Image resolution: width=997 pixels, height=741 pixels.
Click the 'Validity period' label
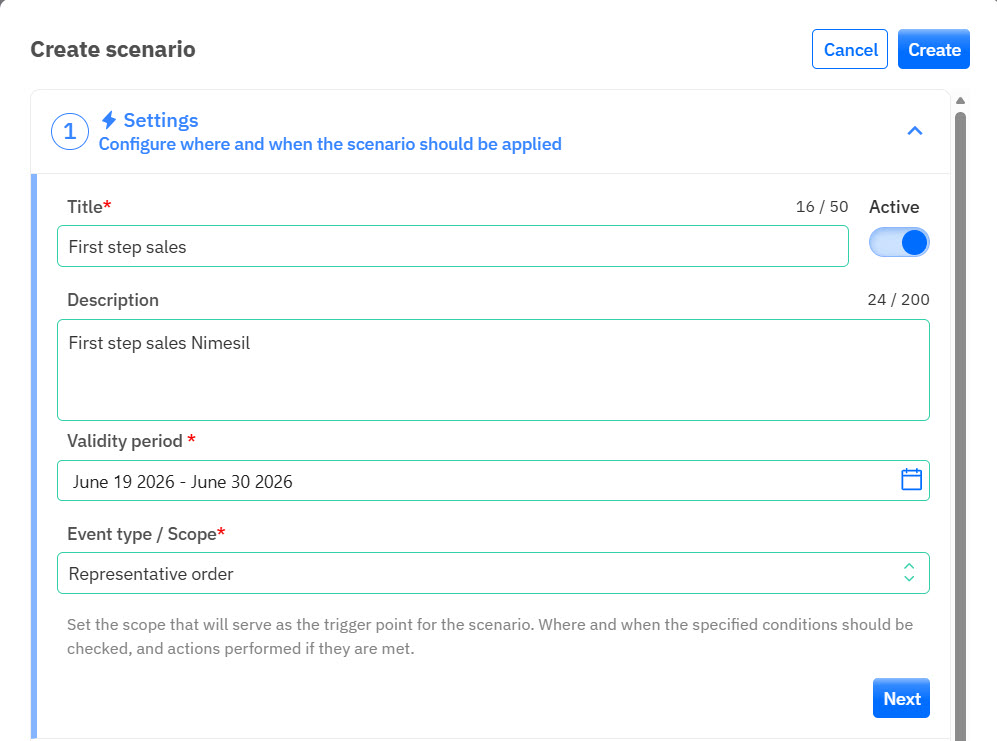131,441
